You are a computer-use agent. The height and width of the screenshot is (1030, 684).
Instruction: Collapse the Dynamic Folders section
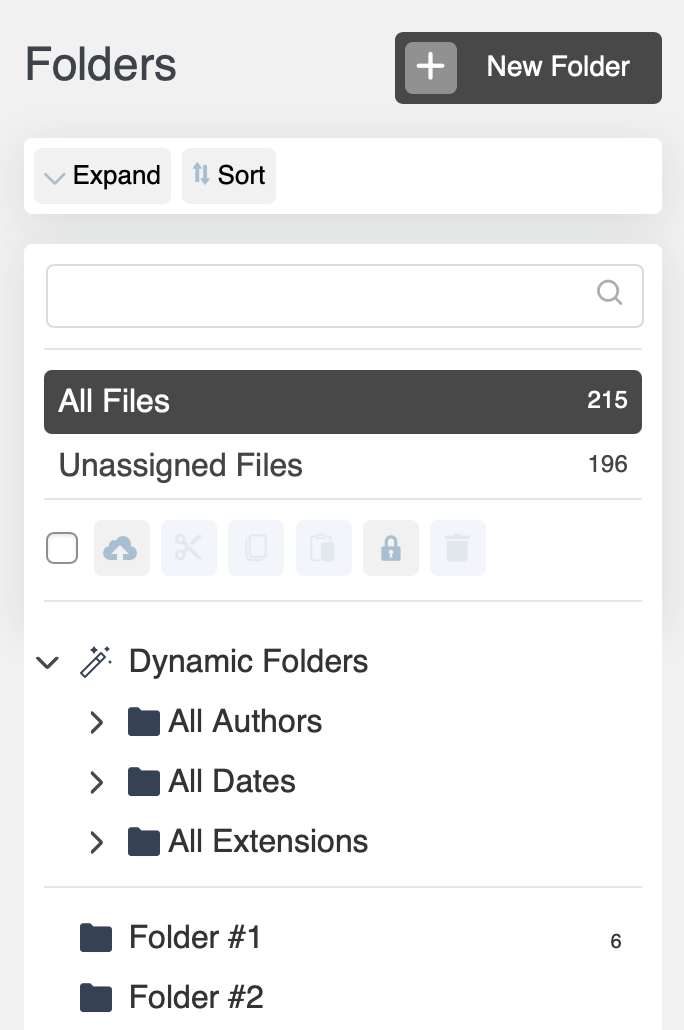(x=48, y=661)
